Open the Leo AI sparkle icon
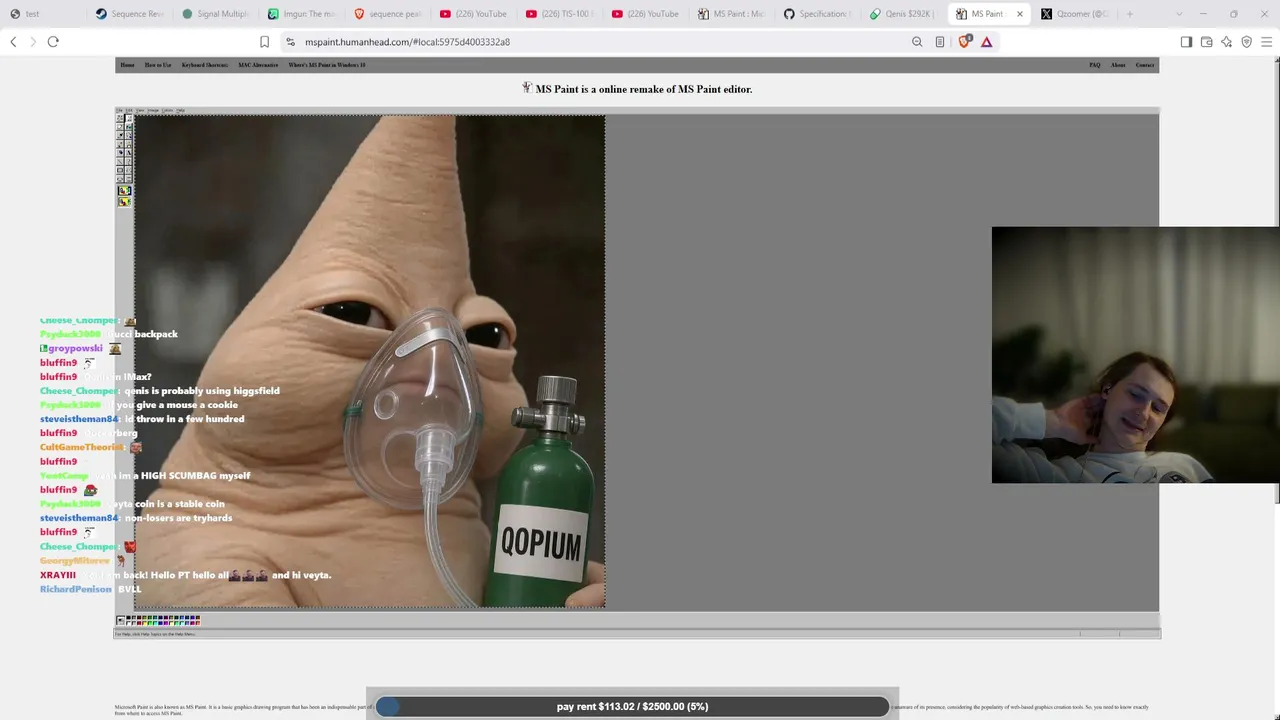Viewport: 1280px width, 720px height. (1227, 42)
